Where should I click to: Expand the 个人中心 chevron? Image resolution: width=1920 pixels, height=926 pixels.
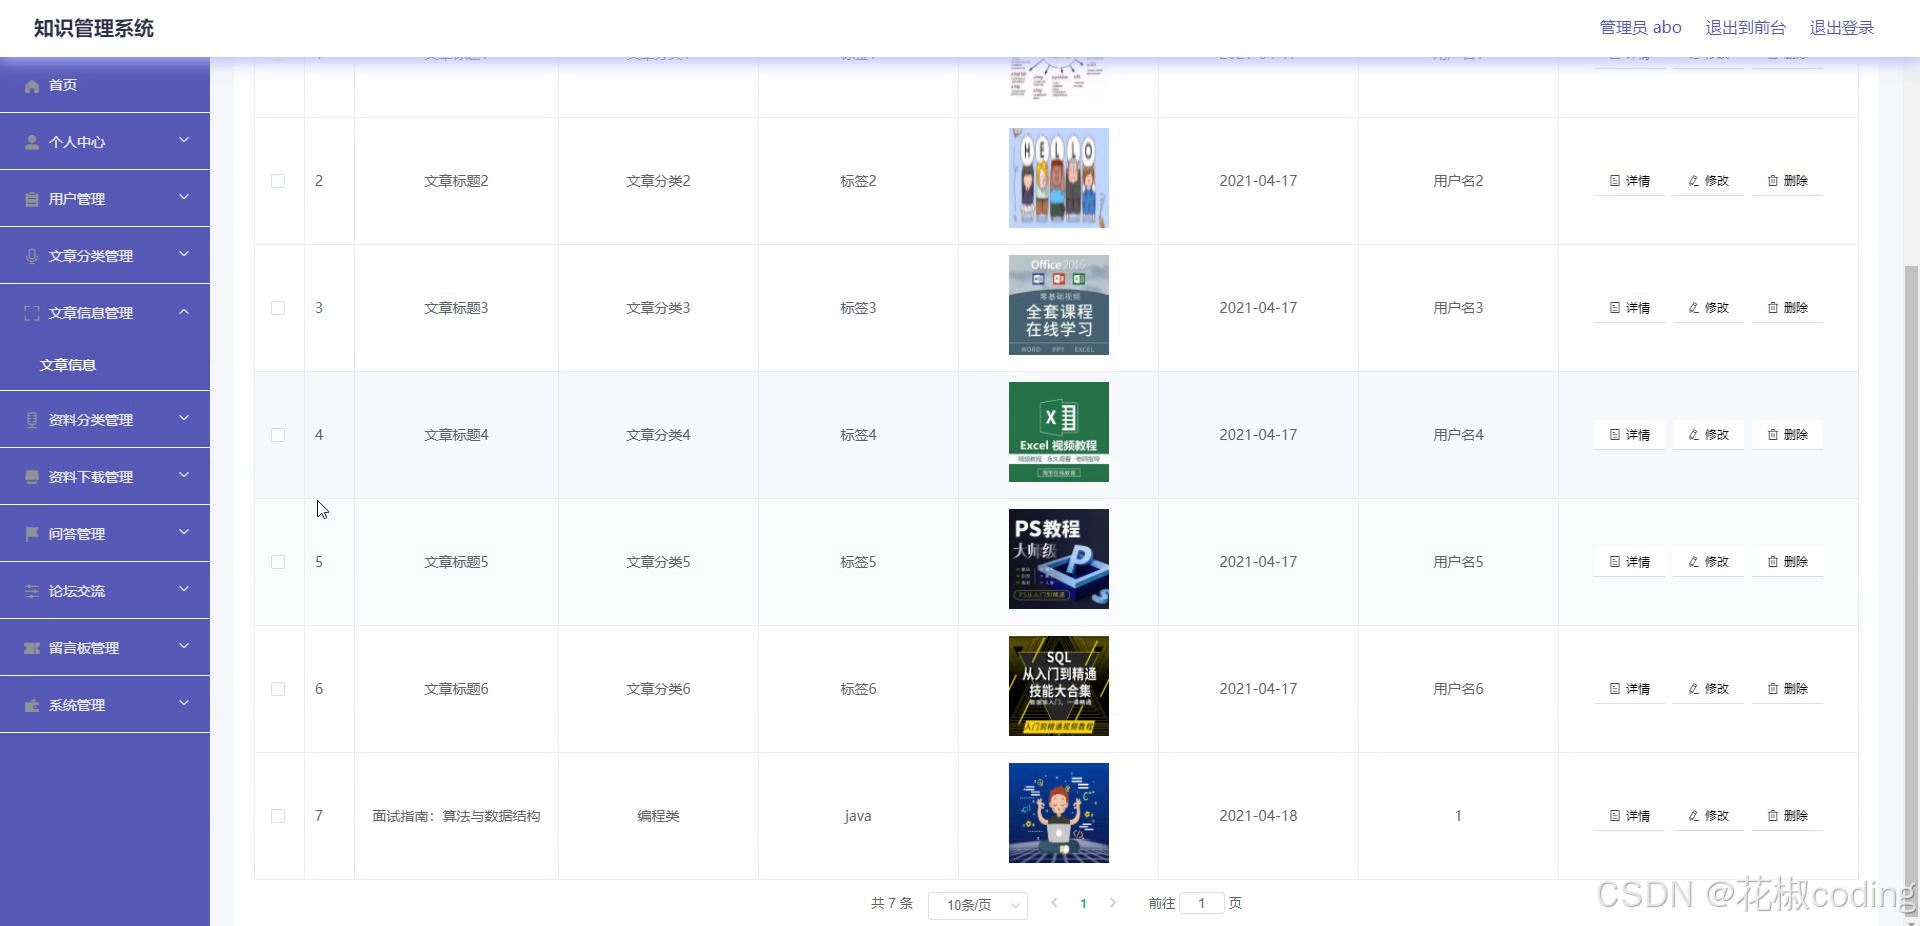click(x=184, y=141)
